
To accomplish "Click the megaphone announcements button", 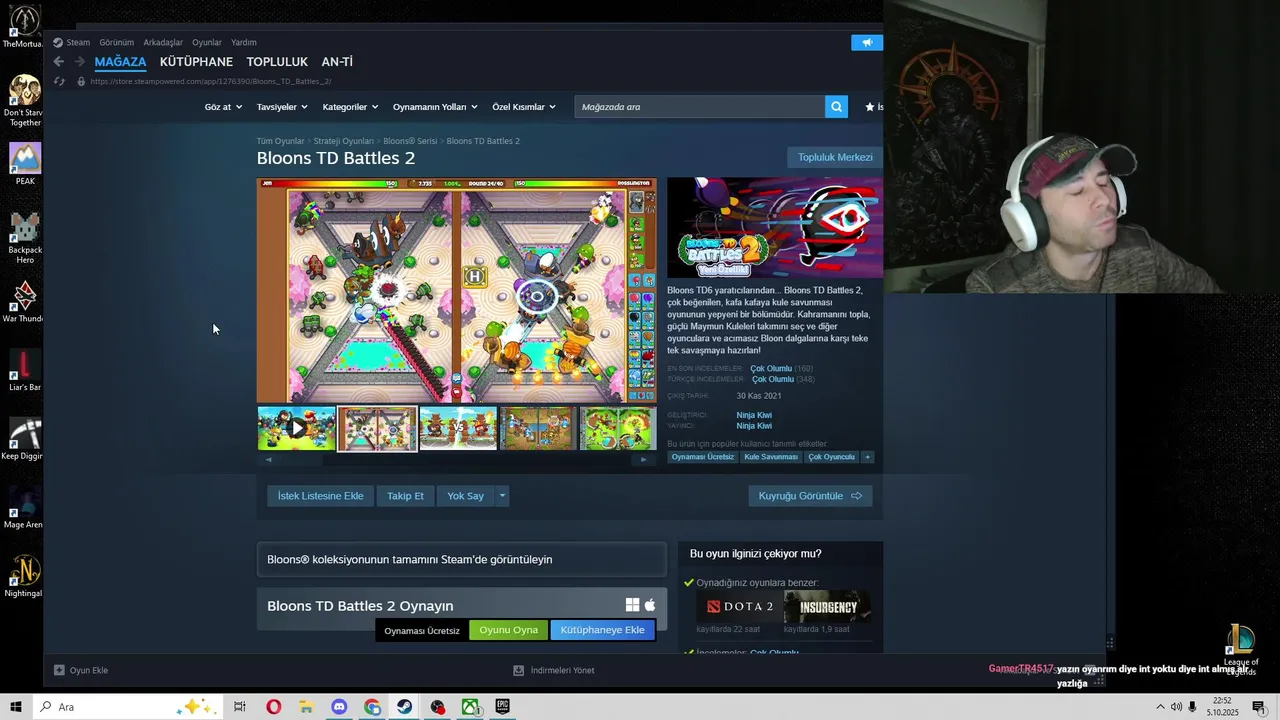I will tap(867, 42).
